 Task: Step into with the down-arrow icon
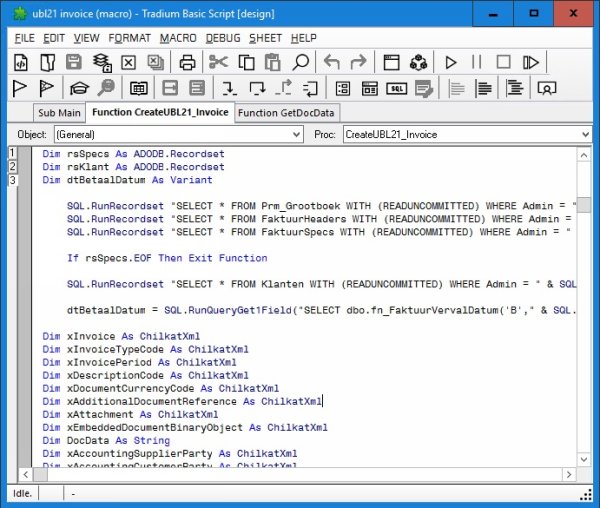(x=229, y=89)
